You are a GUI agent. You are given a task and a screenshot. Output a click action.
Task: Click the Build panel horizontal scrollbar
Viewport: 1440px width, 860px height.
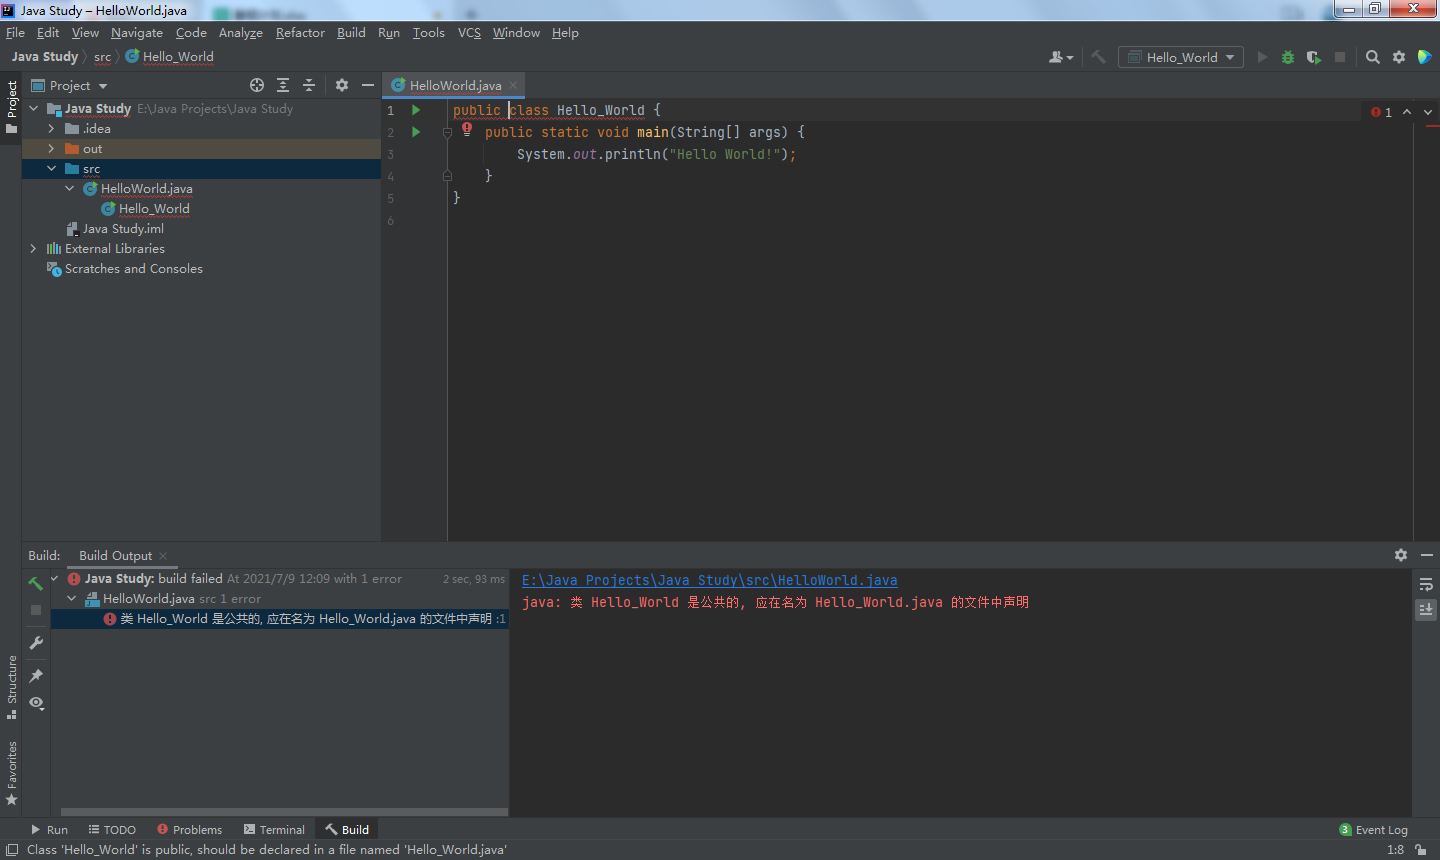click(x=284, y=812)
